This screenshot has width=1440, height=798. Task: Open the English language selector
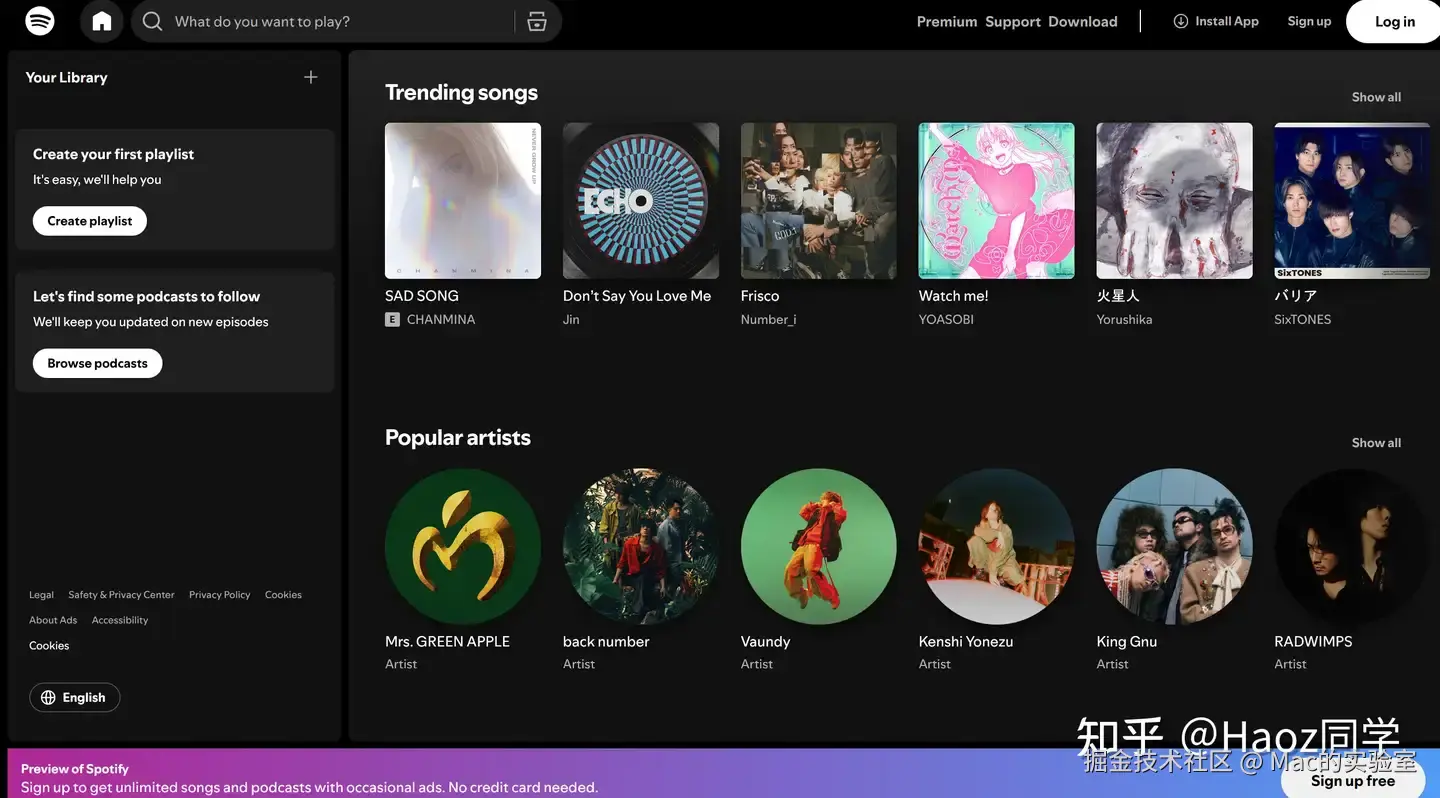pos(75,698)
